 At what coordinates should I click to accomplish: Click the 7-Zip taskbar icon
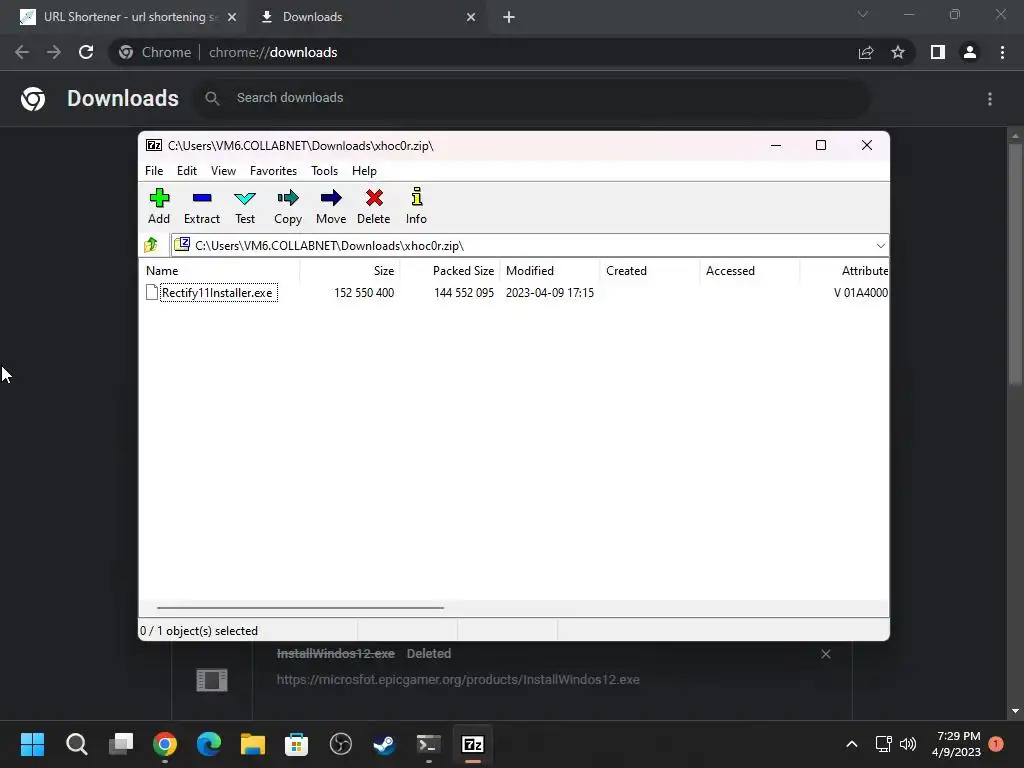473,744
